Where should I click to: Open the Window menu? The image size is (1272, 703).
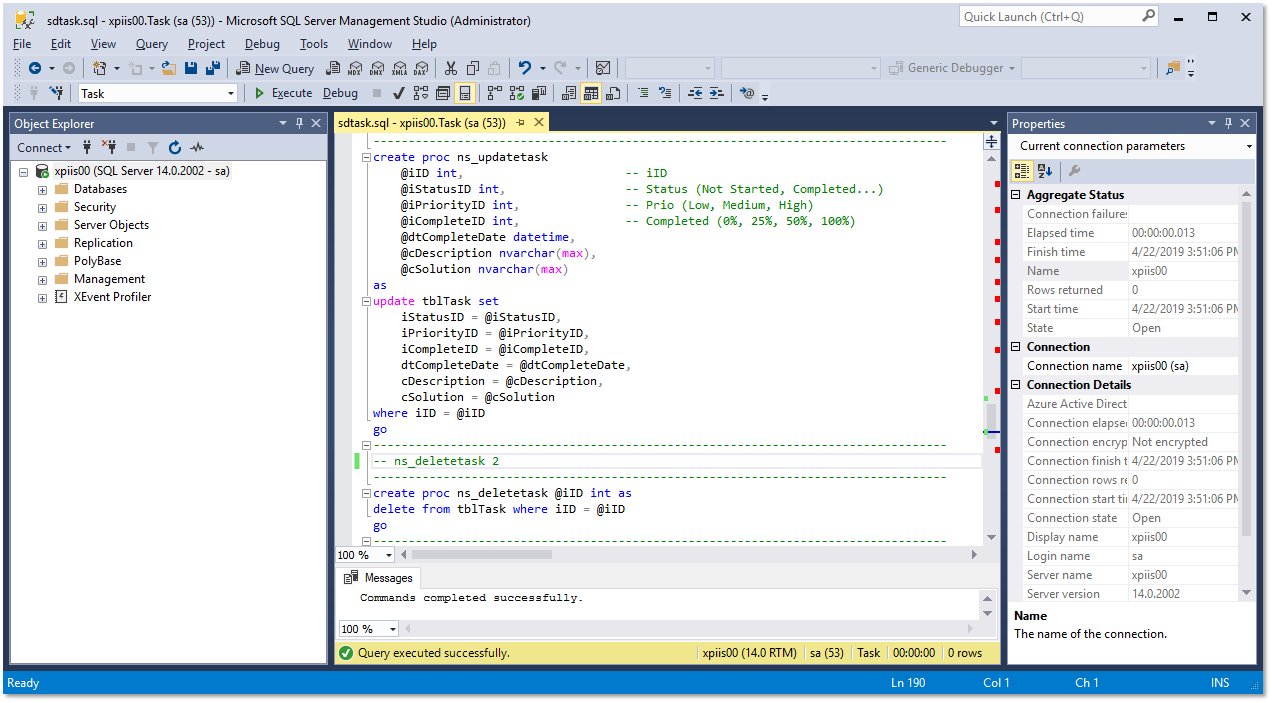pos(370,44)
